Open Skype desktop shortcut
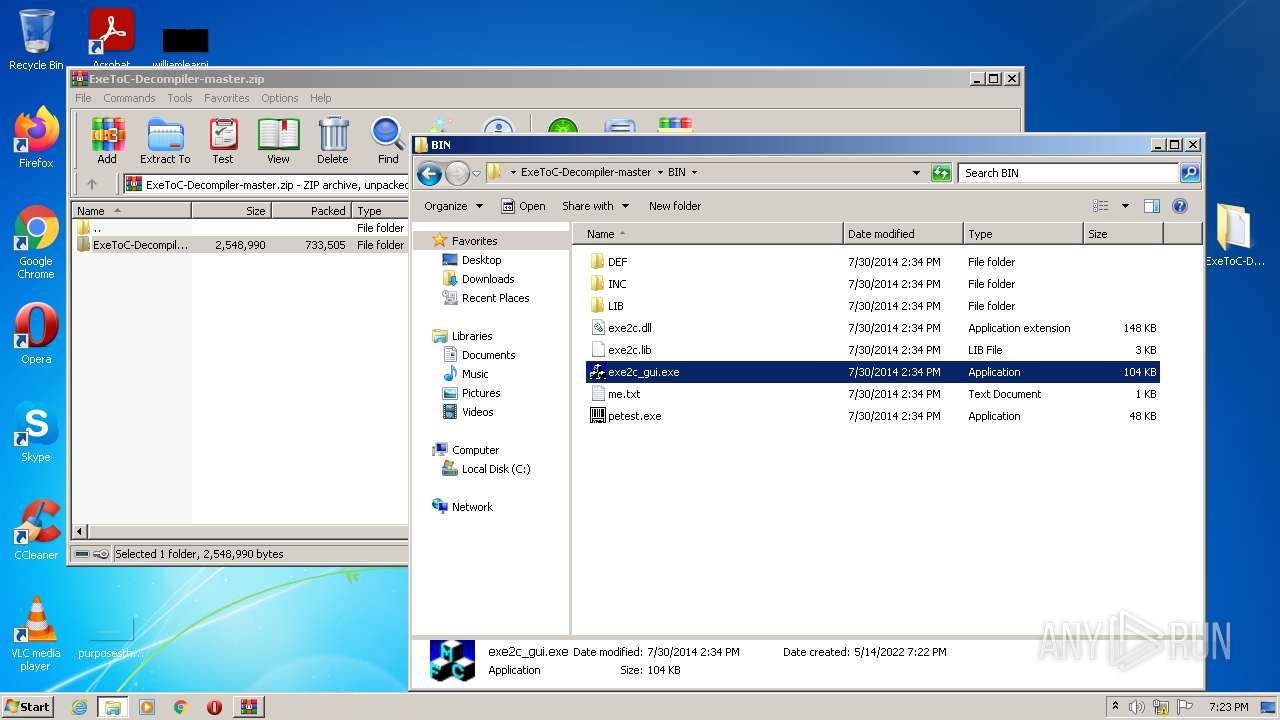This screenshot has width=1280, height=720. (36, 432)
